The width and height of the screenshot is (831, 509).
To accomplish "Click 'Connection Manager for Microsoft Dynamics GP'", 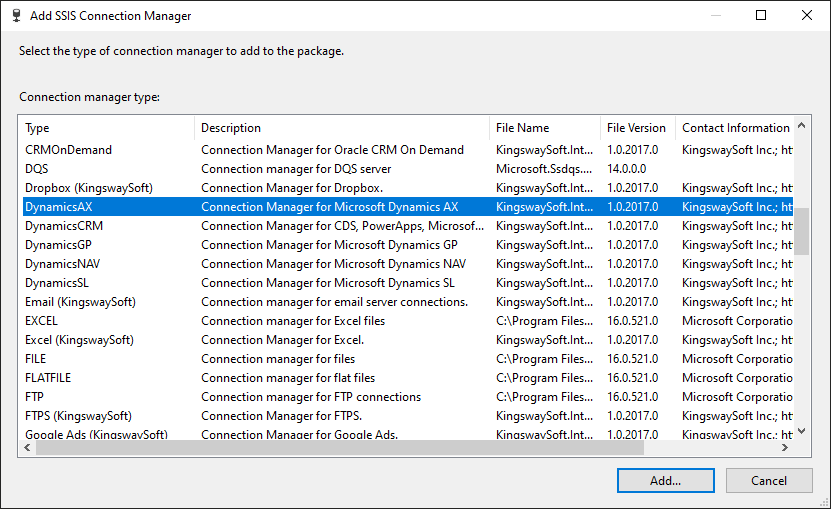I will coord(330,245).
